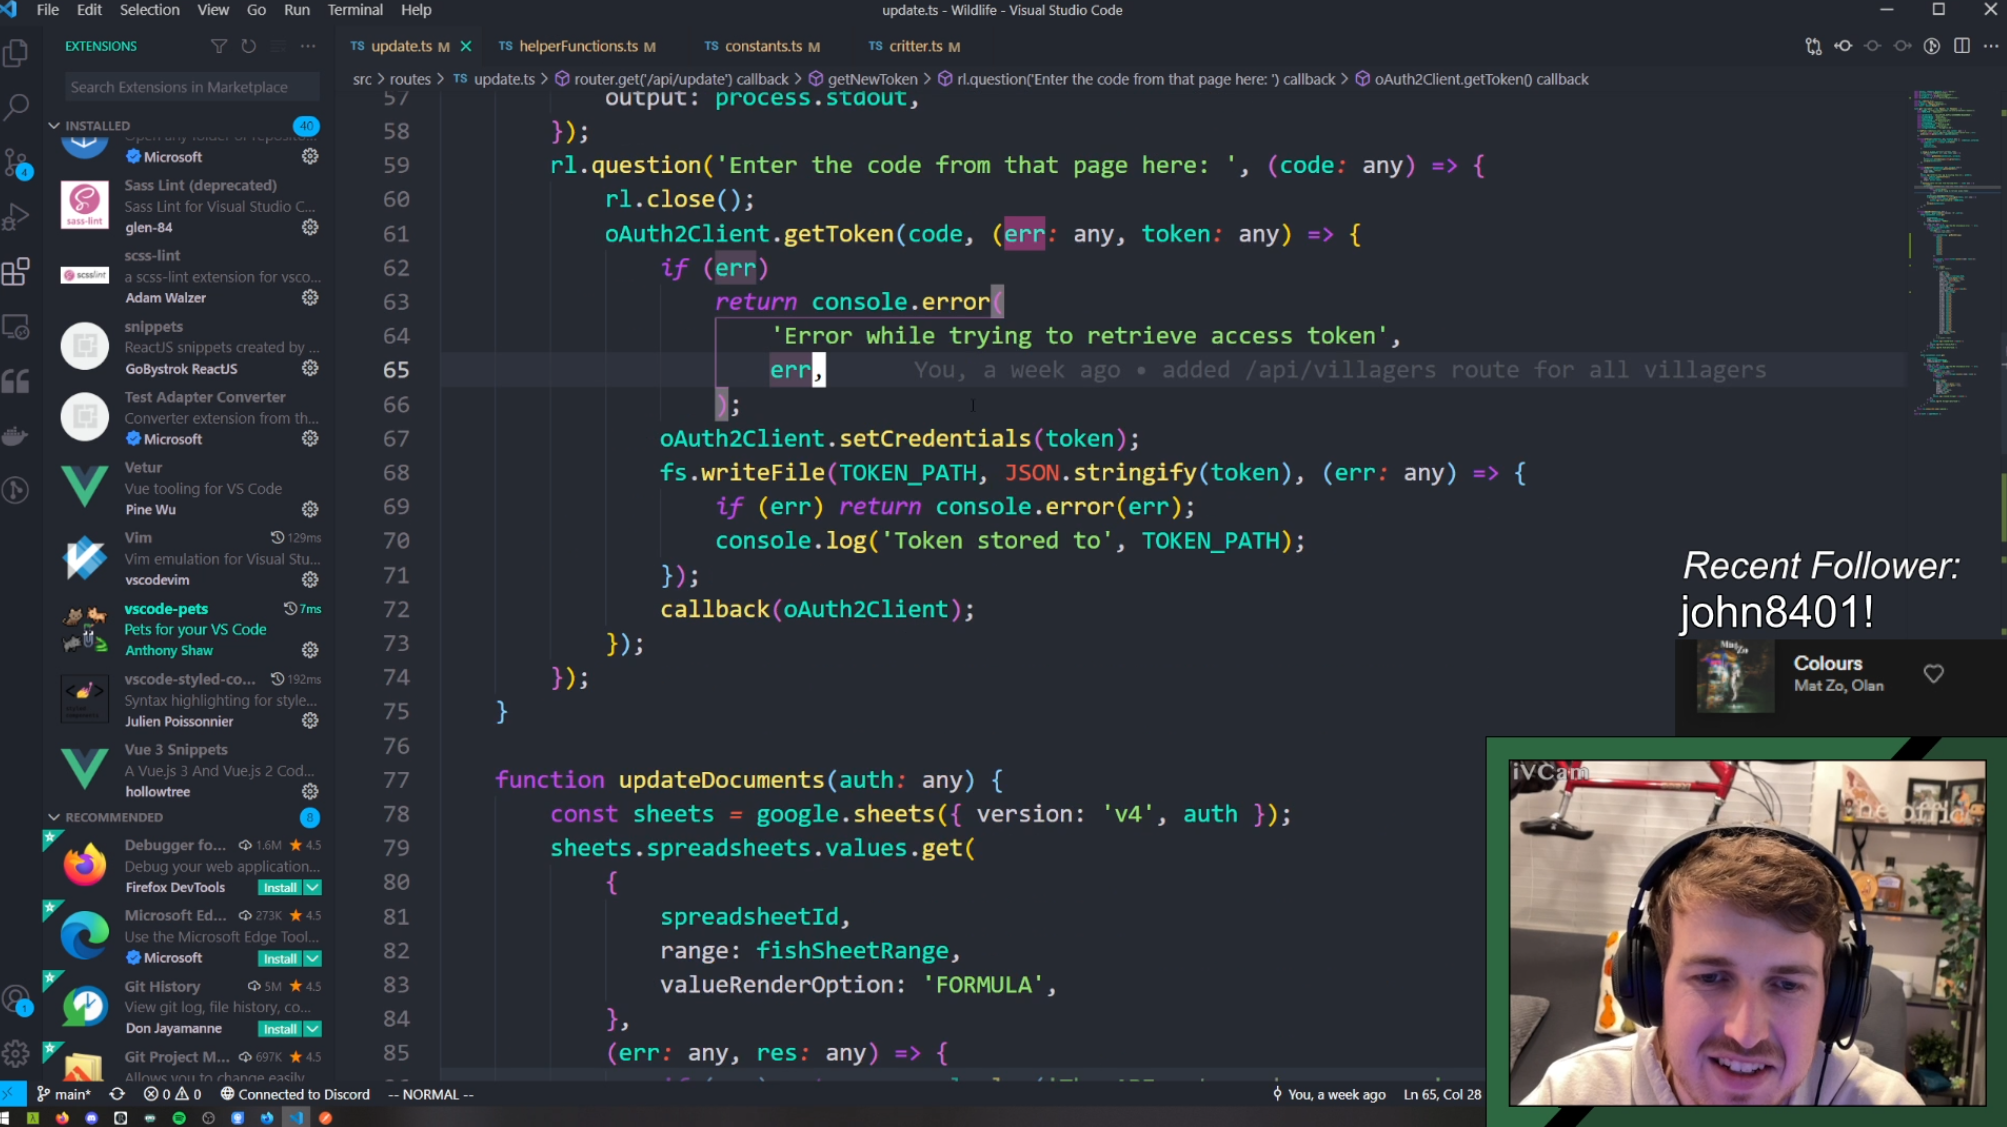Click the main branch in the status bar
Viewport: 2007px width, 1127px height.
64,1094
